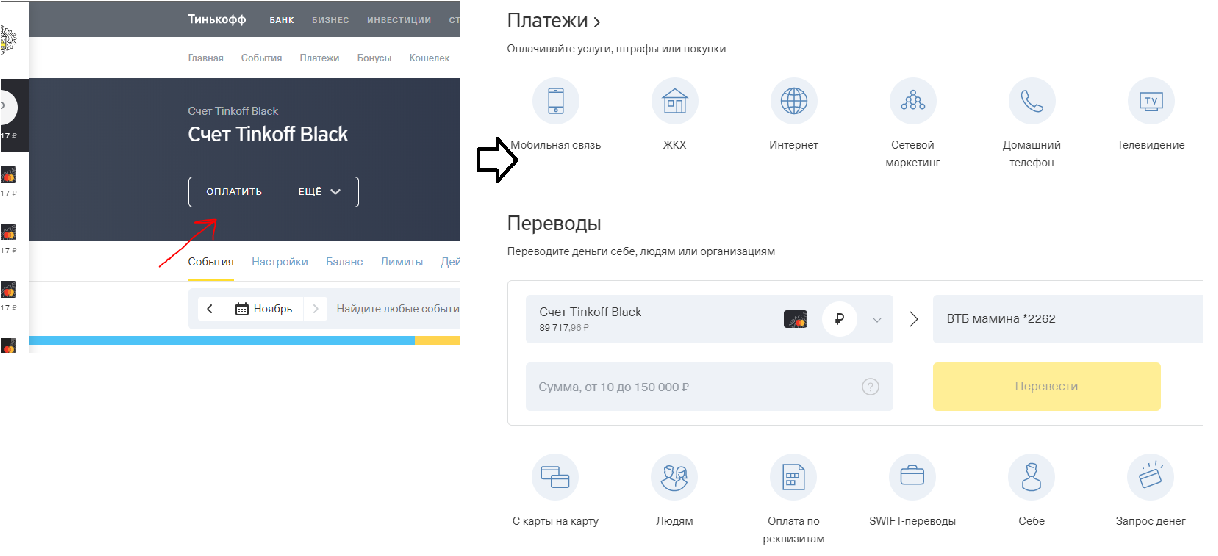
Task: Go to the Платежи navigation item
Action: pyautogui.click(x=320, y=58)
